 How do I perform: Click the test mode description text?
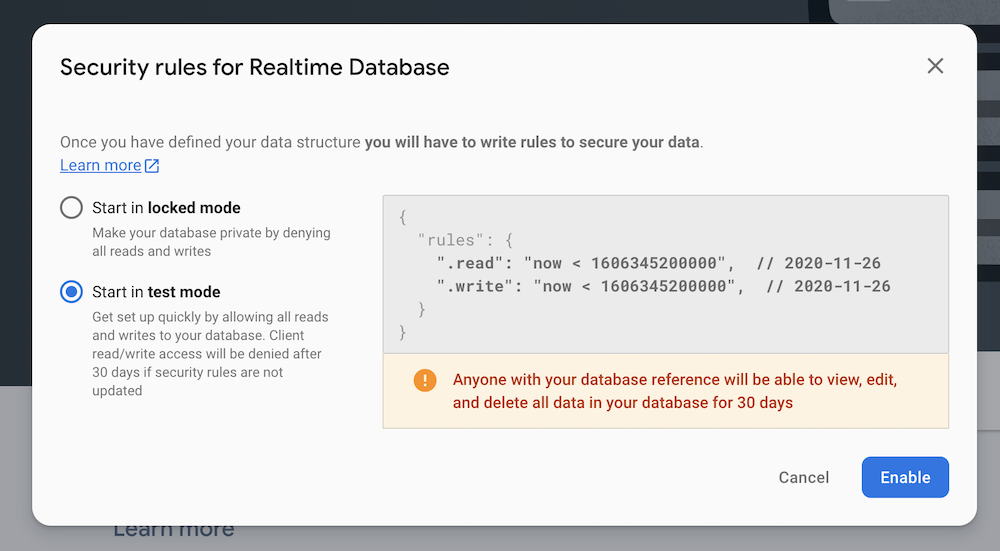pos(210,353)
